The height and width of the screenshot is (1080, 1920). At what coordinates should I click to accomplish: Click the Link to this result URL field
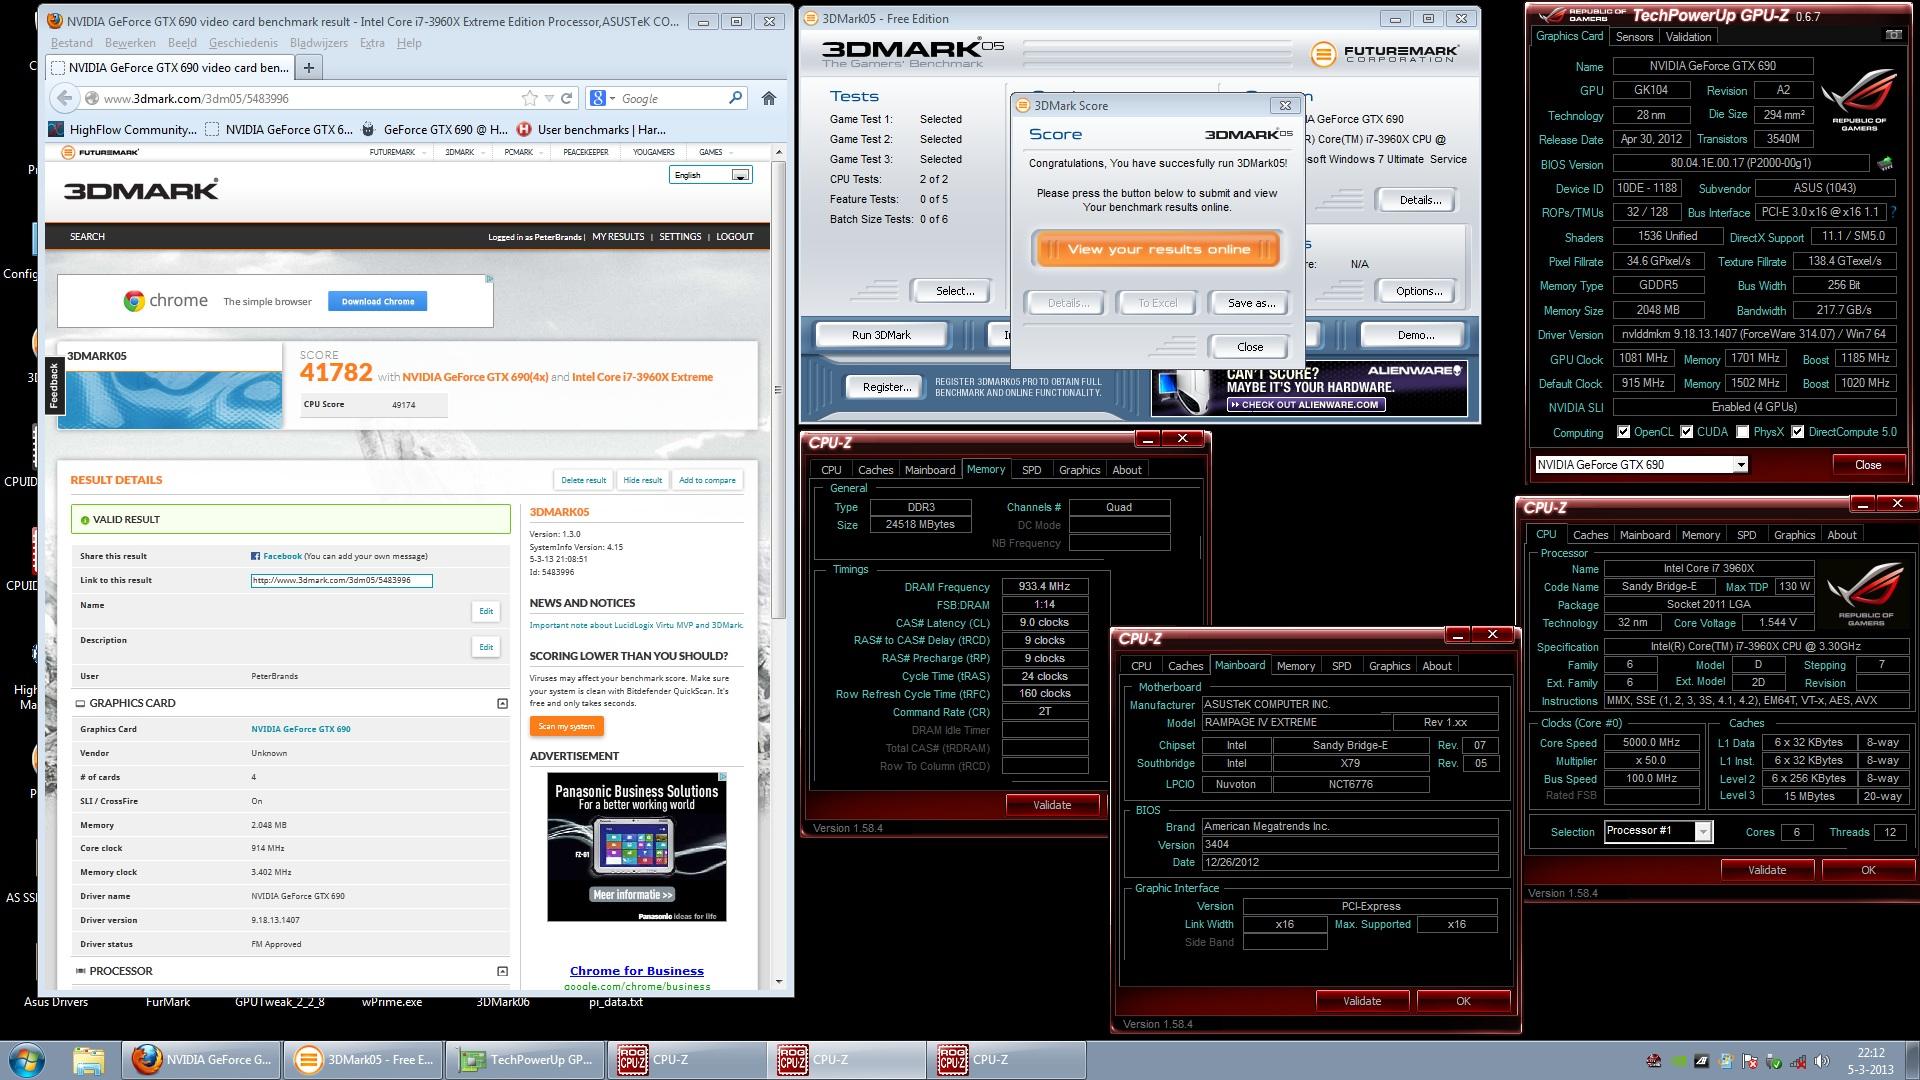click(341, 580)
